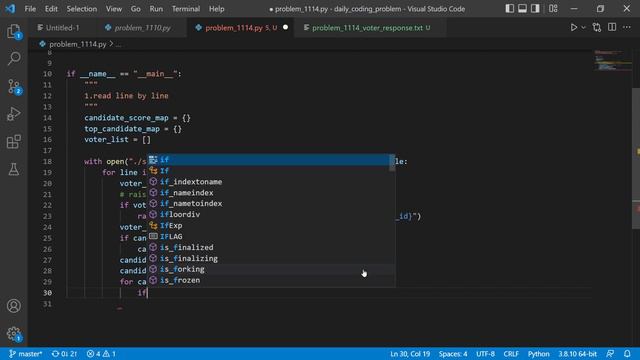This screenshot has height=360, width=640.
Task: Click the suggestion list scrollbar
Action: tap(392, 163)
